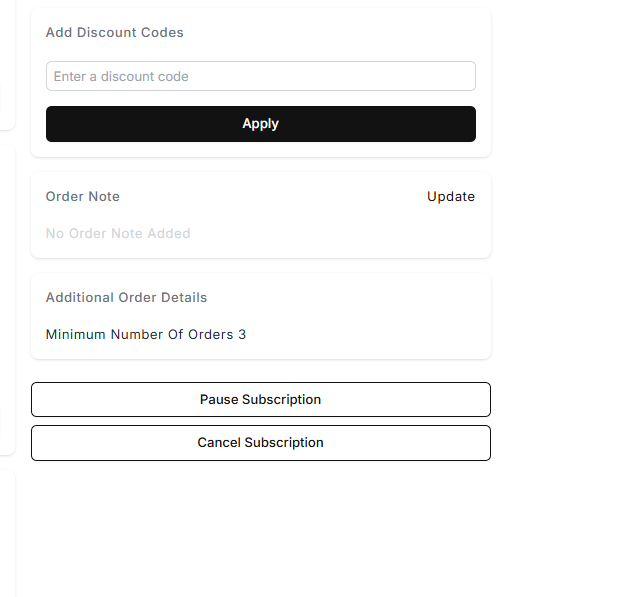The height and width of the screenshot is (597, 629).
Task: Click the discount code input field
Action: tap(260, 76)
